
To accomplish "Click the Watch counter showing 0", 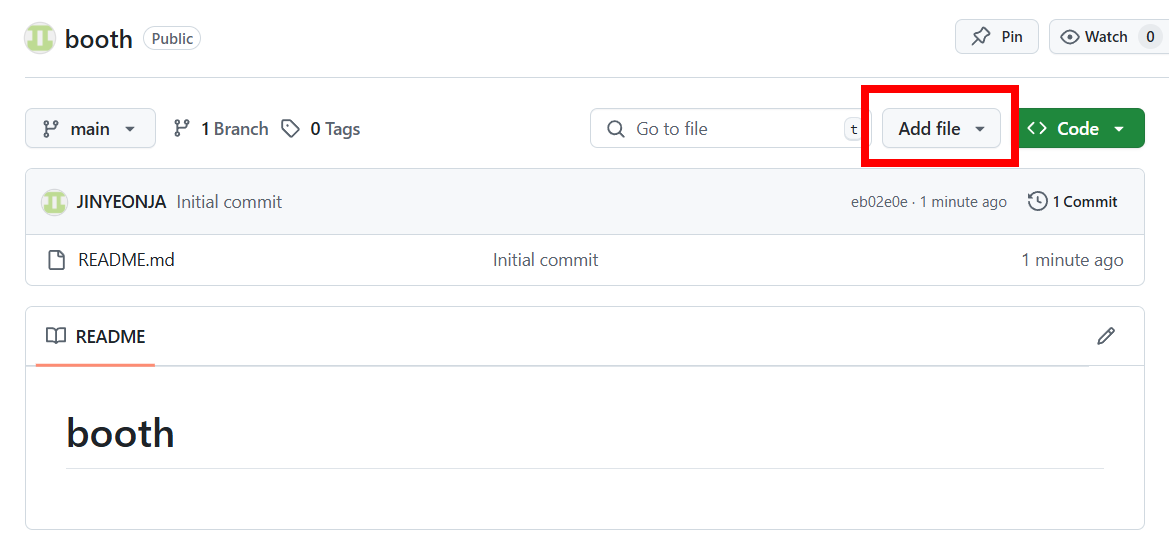I will (1150, 37).
